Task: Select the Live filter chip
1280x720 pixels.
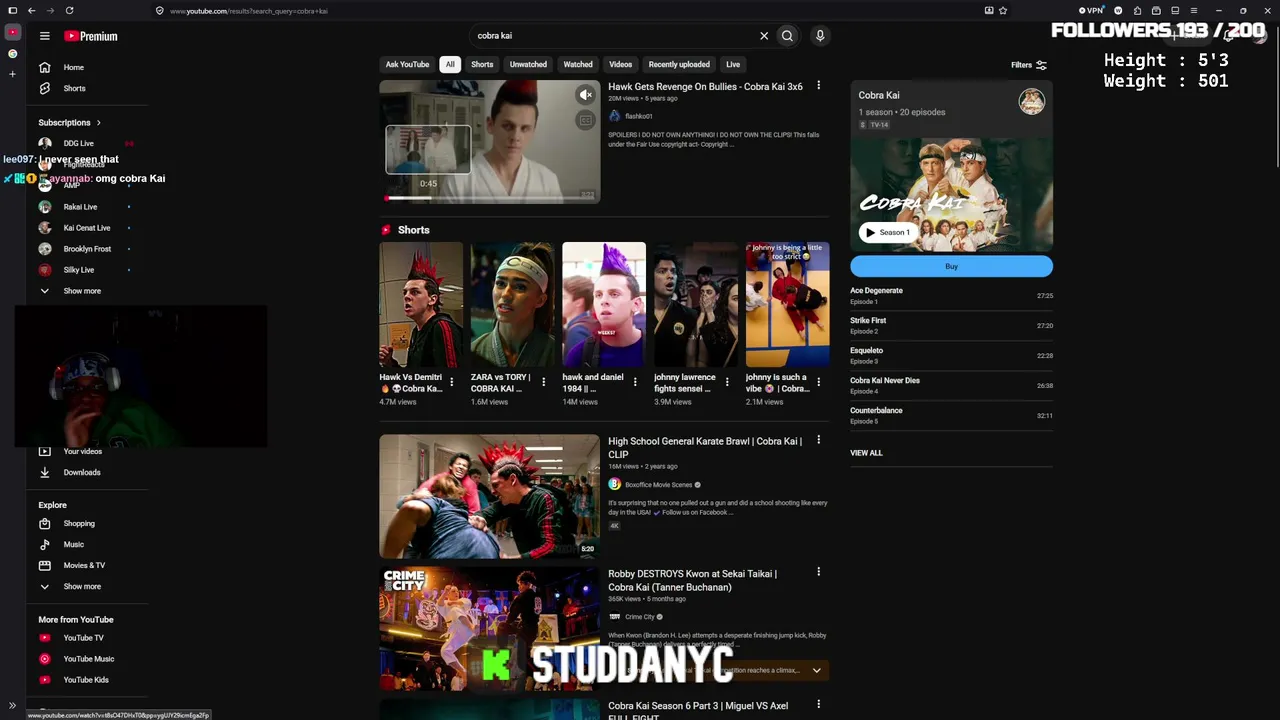Action: click(733, 65)
